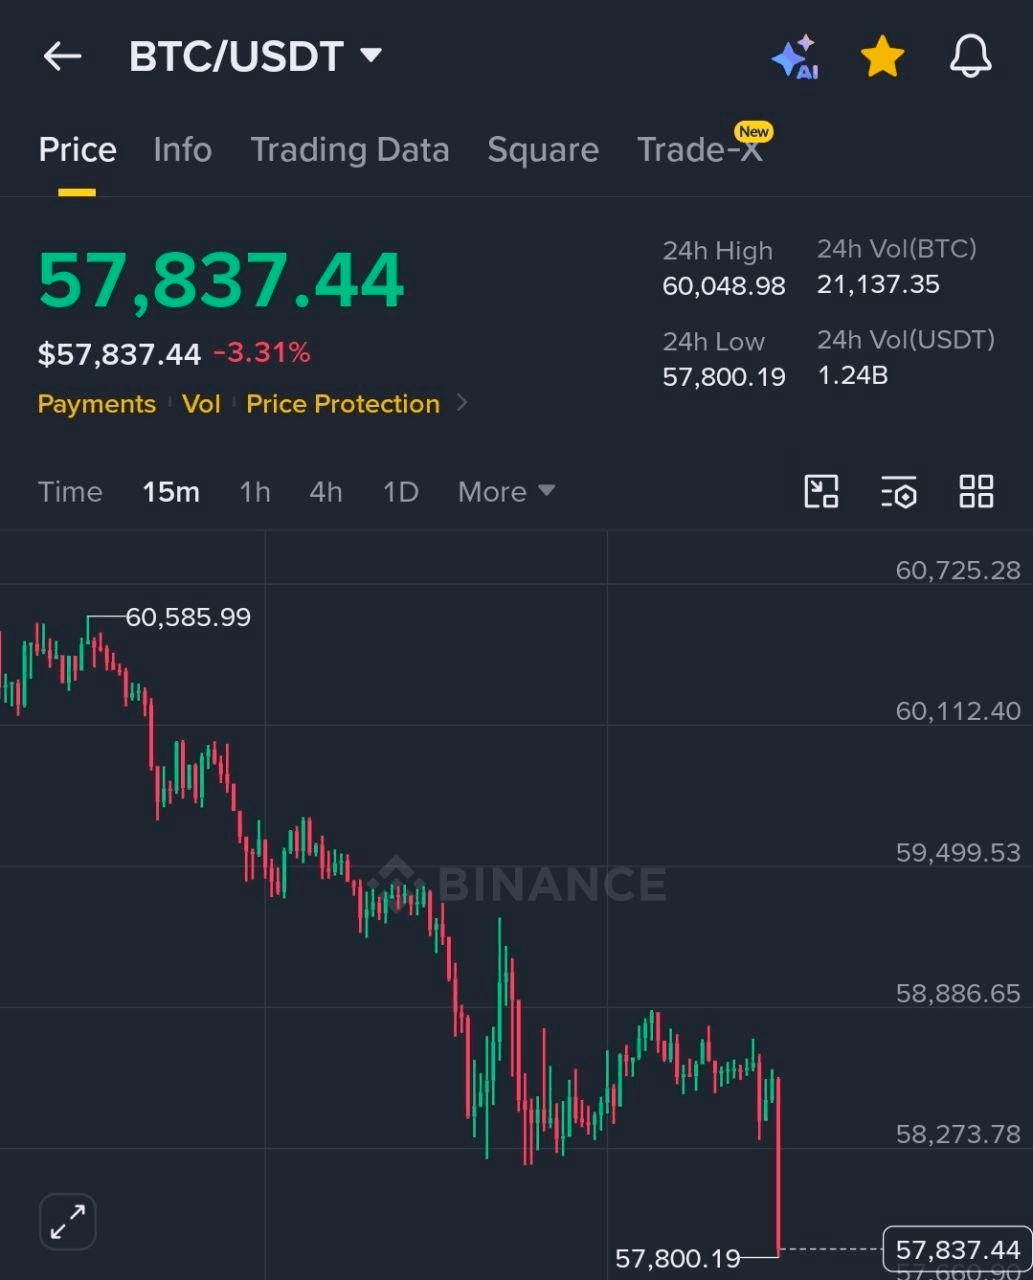Expand chart to fullscreen
Screen dimensions: 1033x1280
[x=67, y=1221]
